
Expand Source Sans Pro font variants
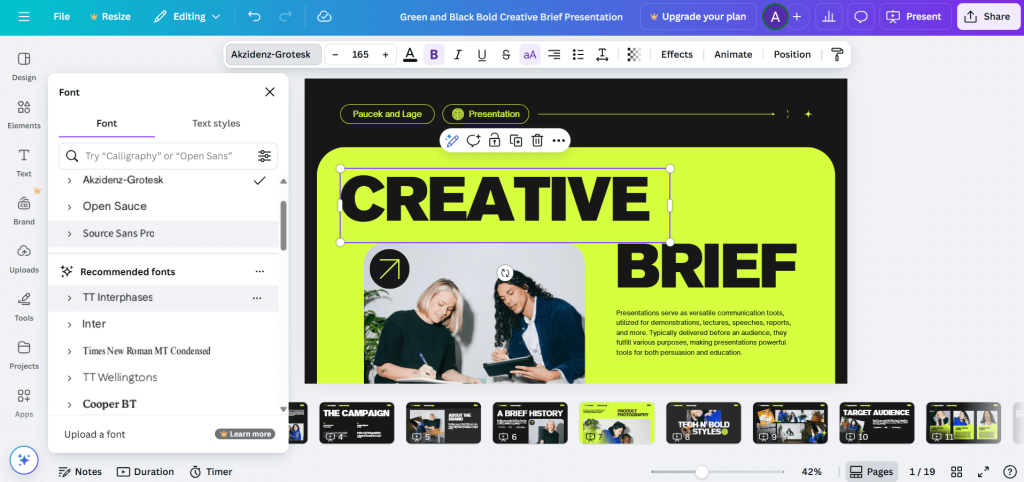click(x=70, y=234)
